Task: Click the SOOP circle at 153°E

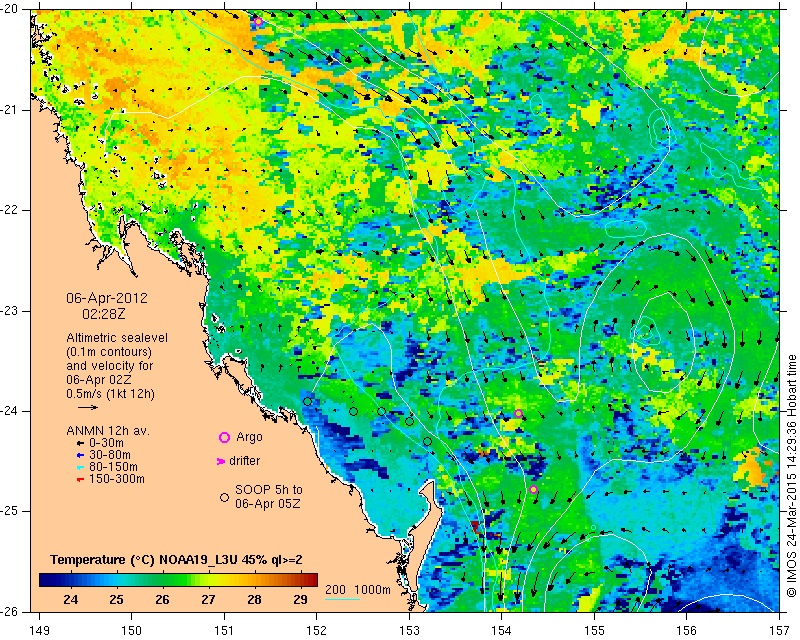Action: pos(409,422)
